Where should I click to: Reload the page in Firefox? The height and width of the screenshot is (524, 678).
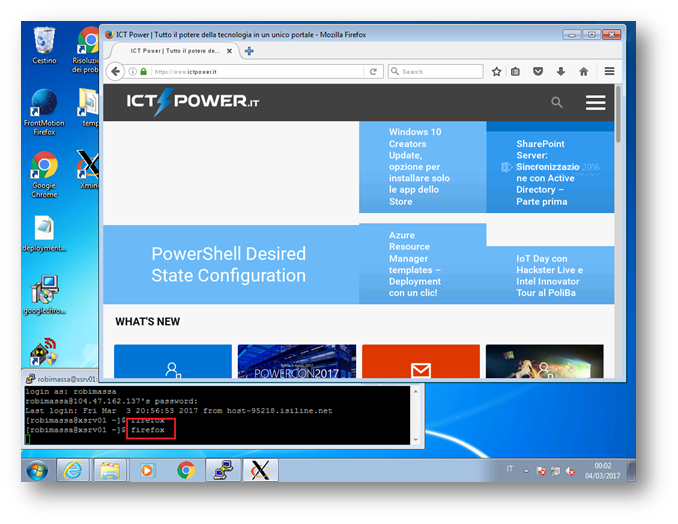pyautogui.click(x=373, y=71)
